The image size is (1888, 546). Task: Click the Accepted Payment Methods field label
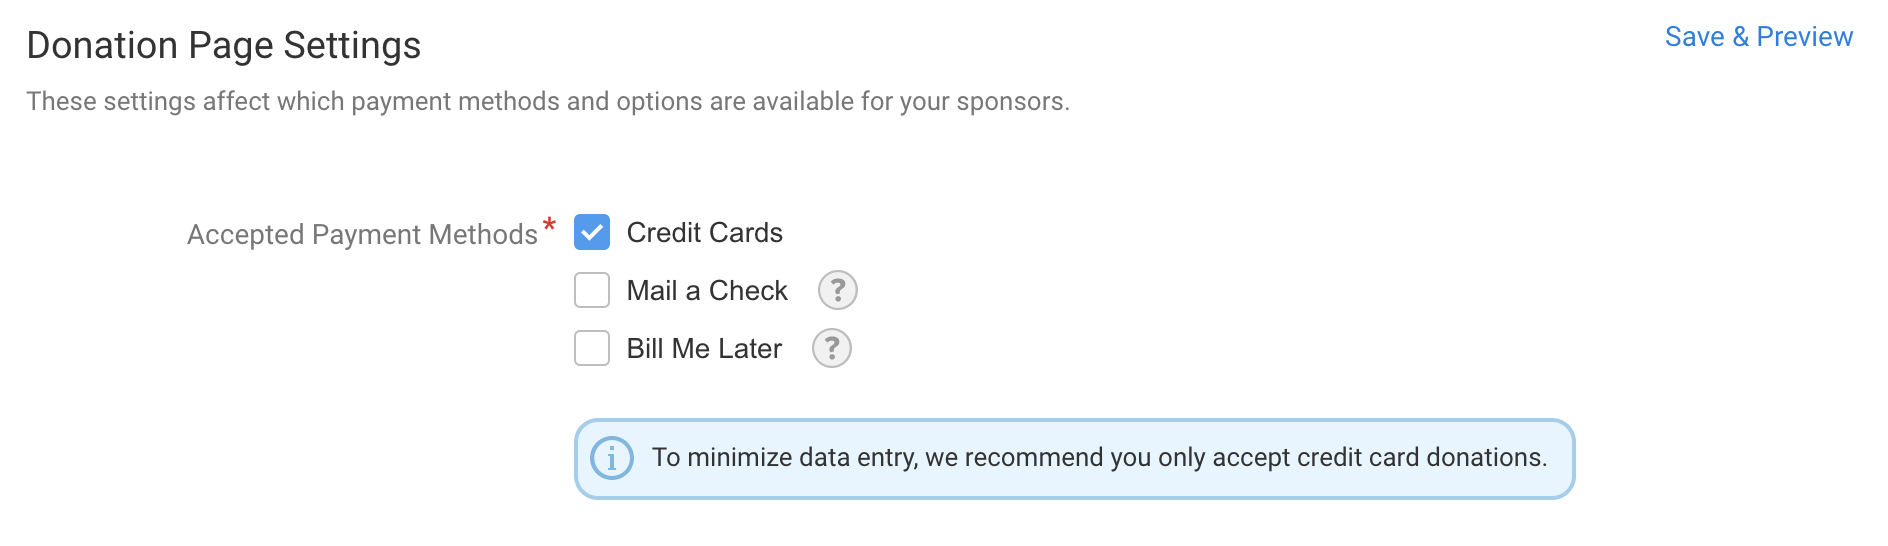[x=362, y=234]
